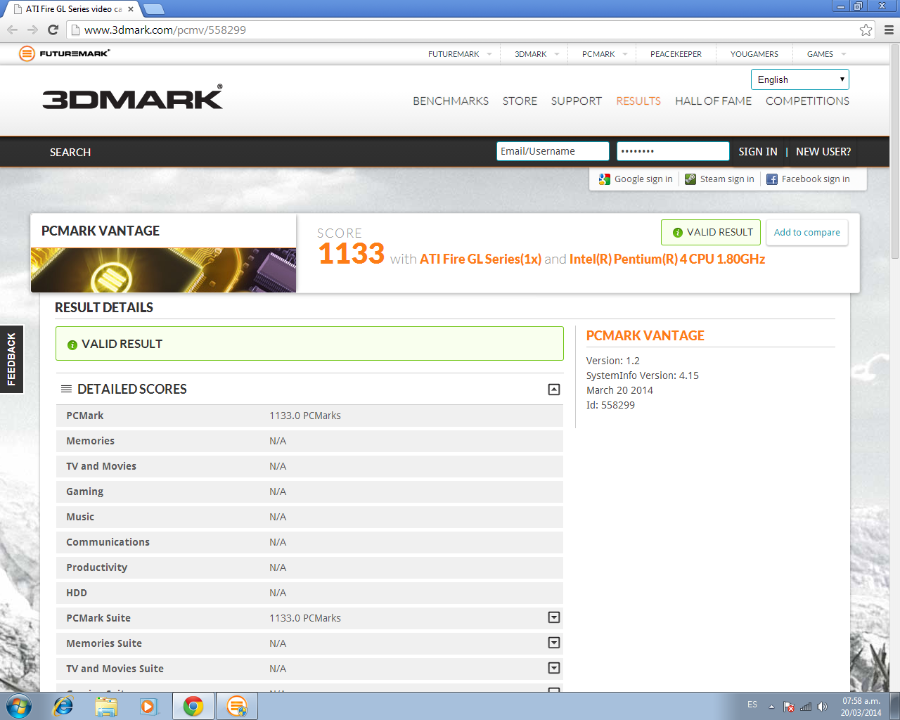Focus the password input field

coord(673,152)
